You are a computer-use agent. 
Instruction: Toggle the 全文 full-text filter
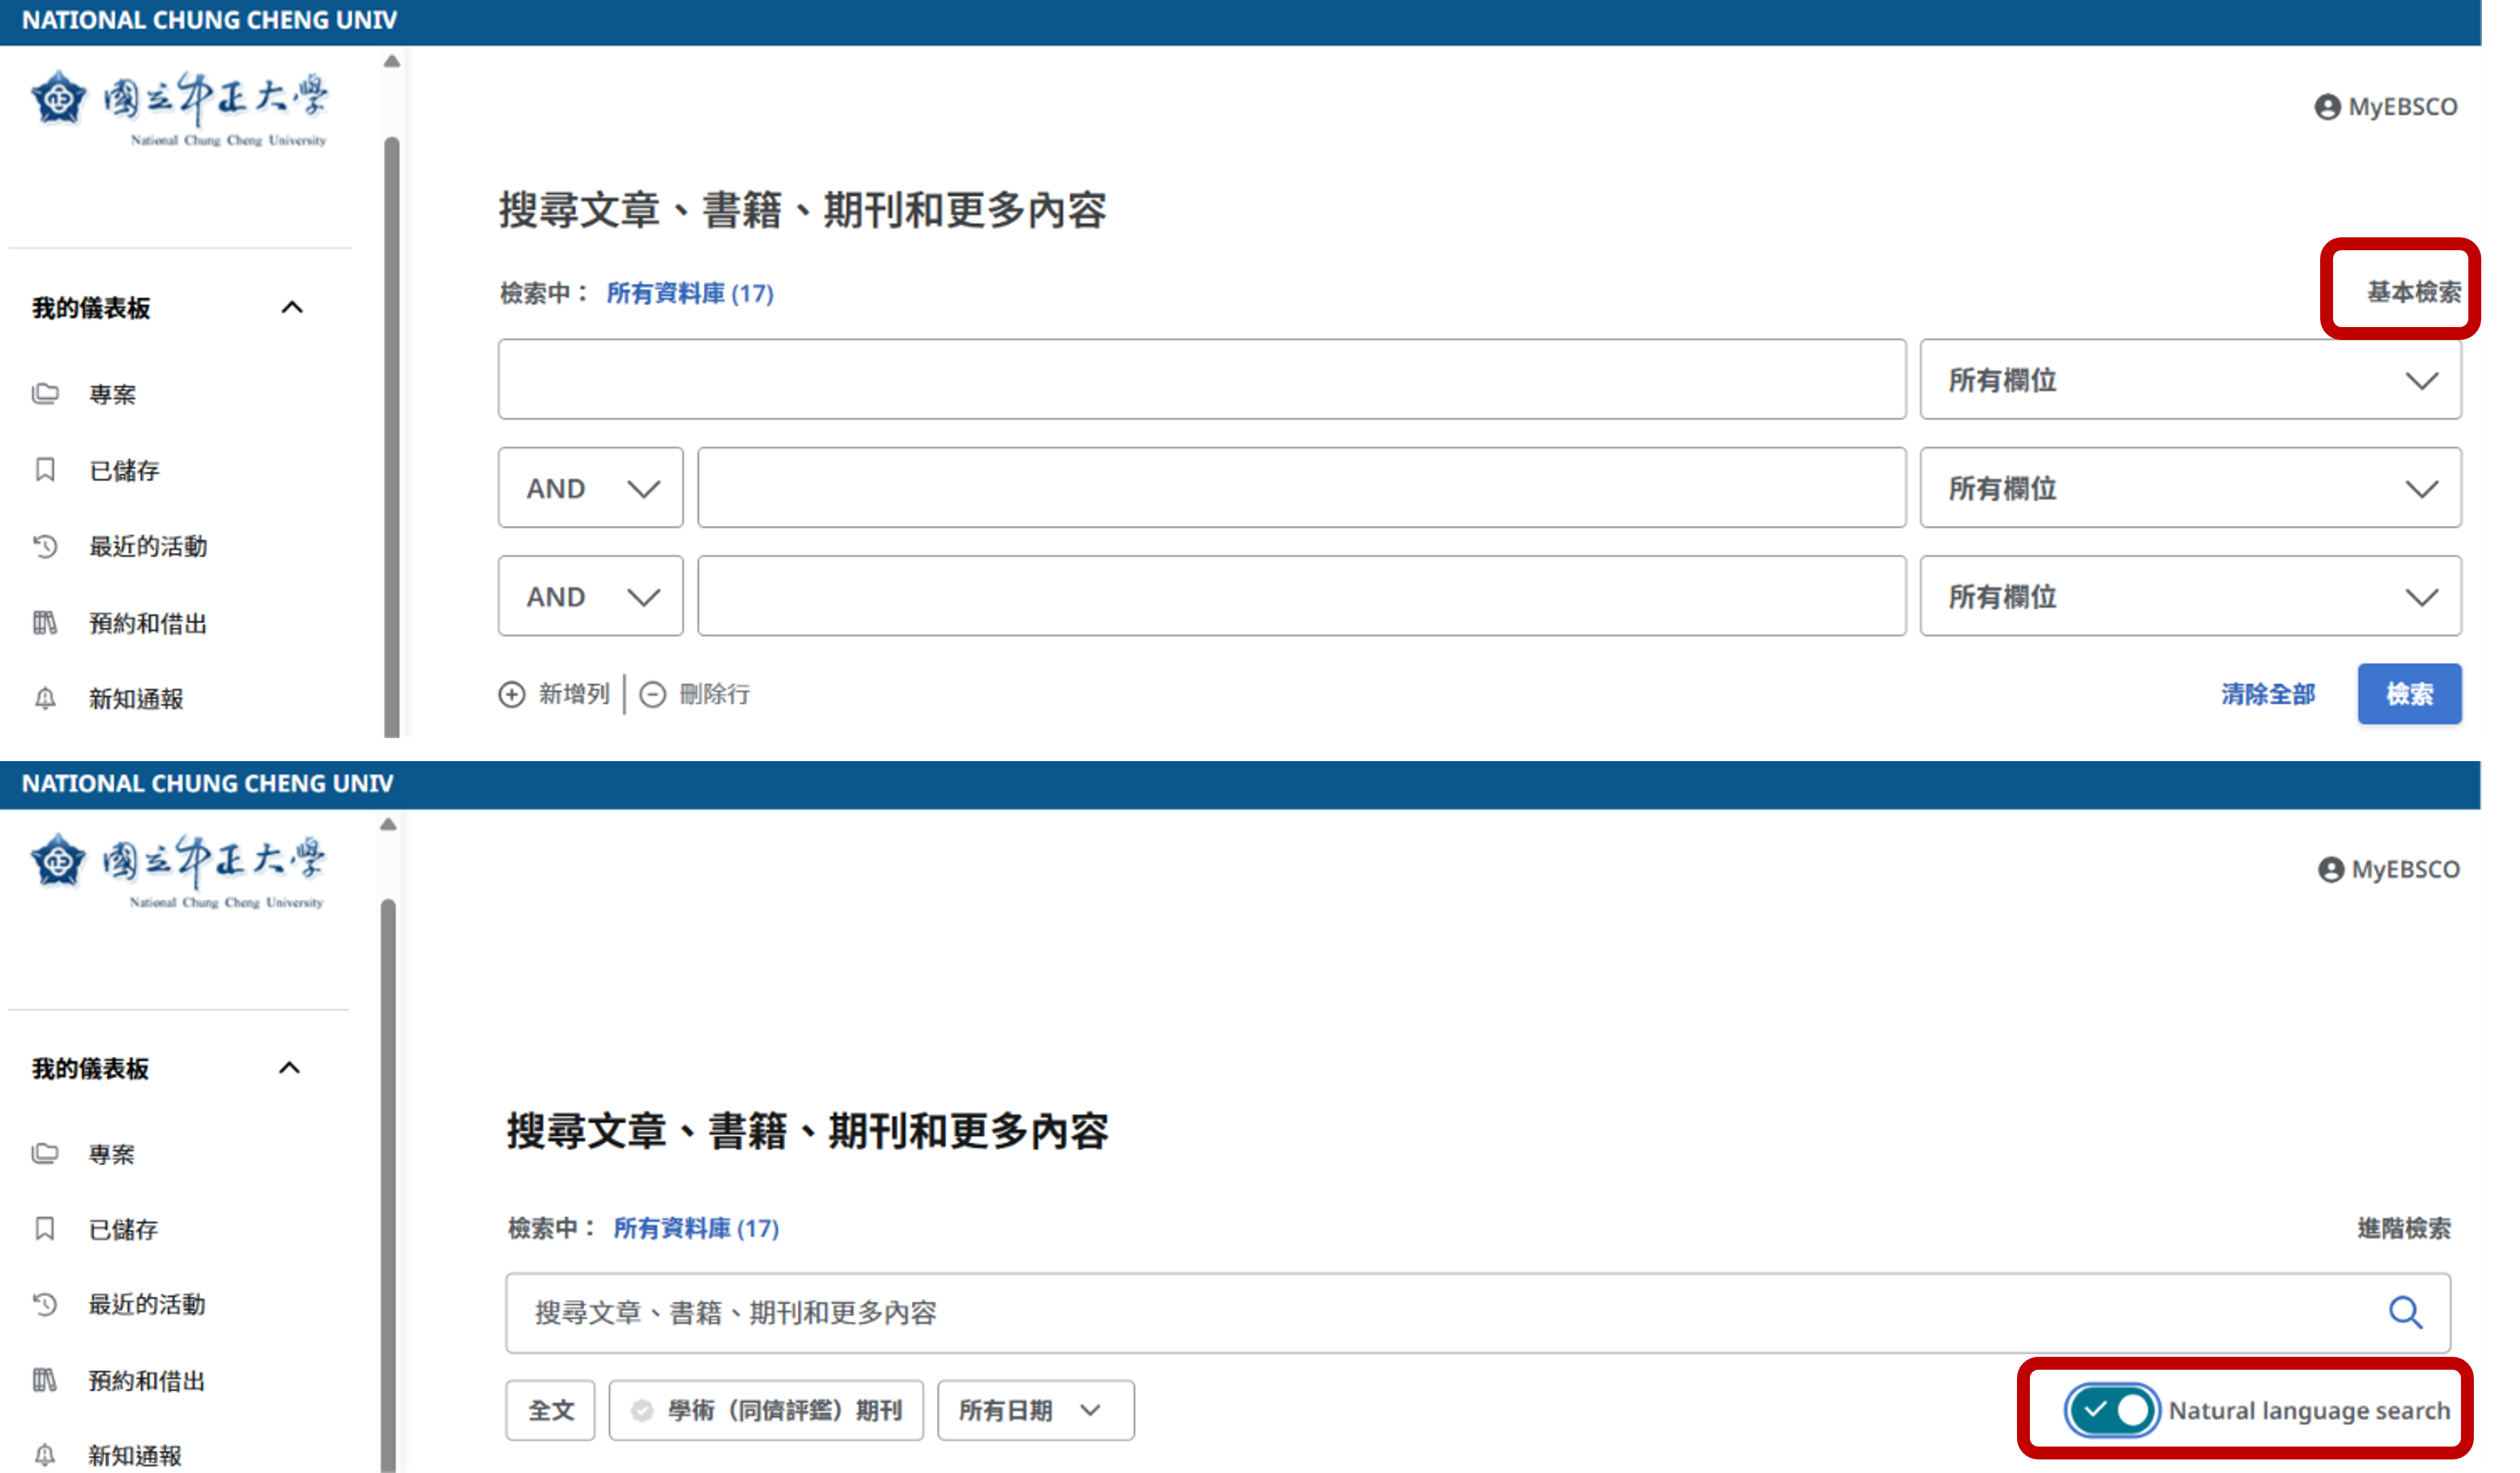coord(550,1410)
